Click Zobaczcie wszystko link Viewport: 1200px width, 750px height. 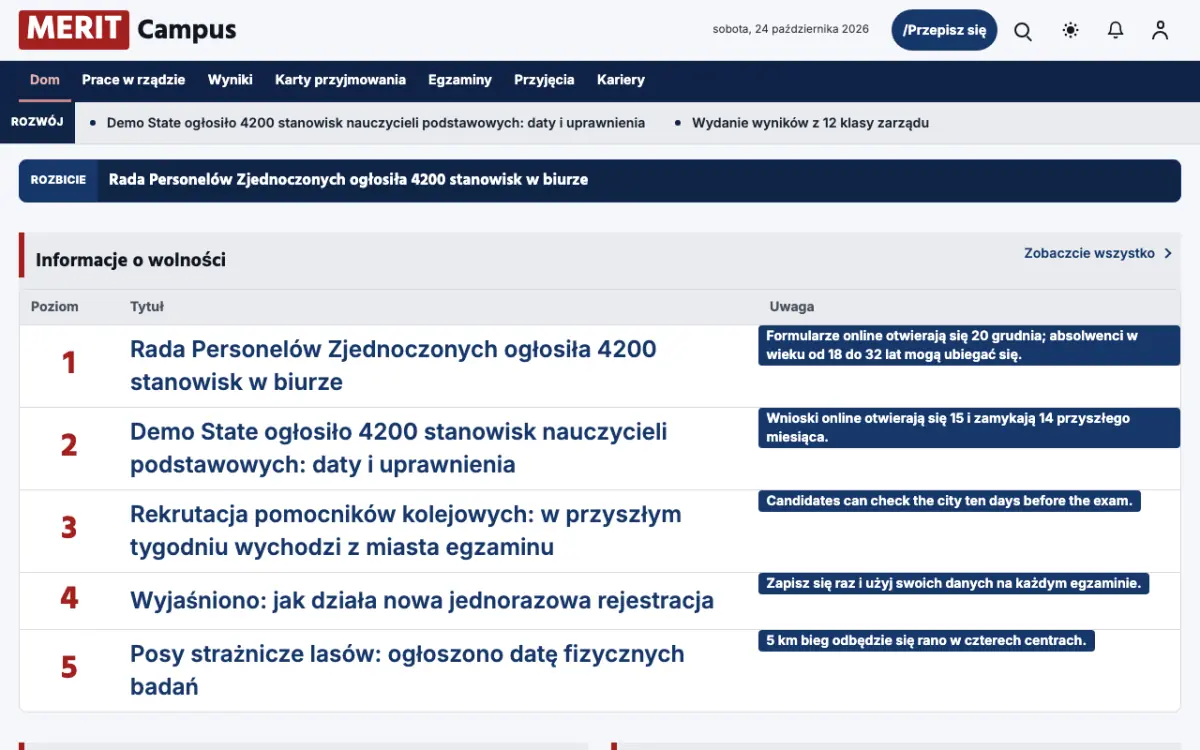(x=1089, y=254)
